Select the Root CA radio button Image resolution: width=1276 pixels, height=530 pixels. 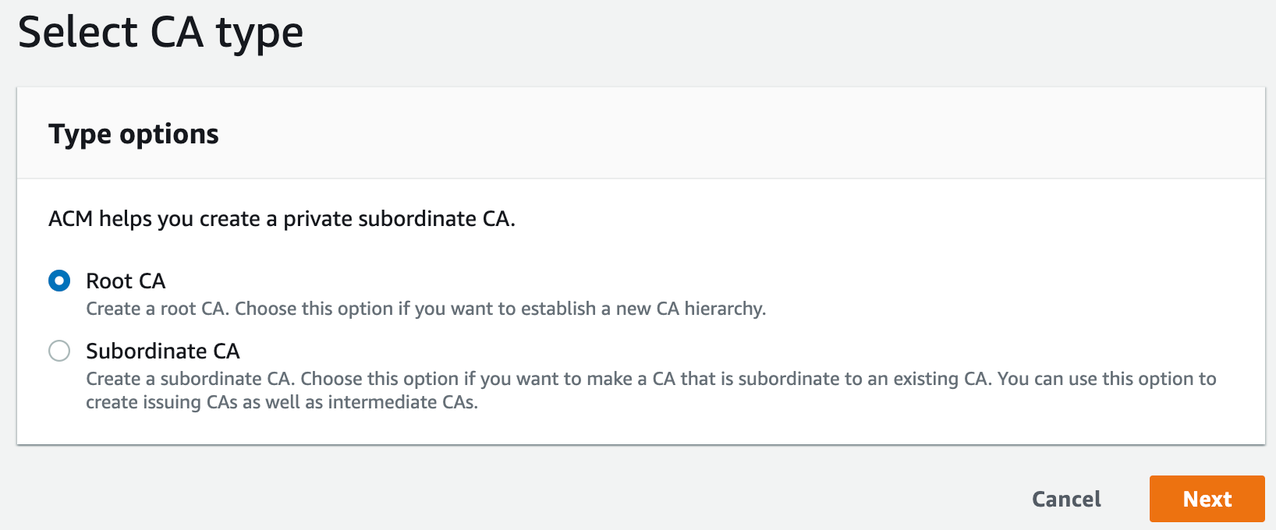pos(60,281)
